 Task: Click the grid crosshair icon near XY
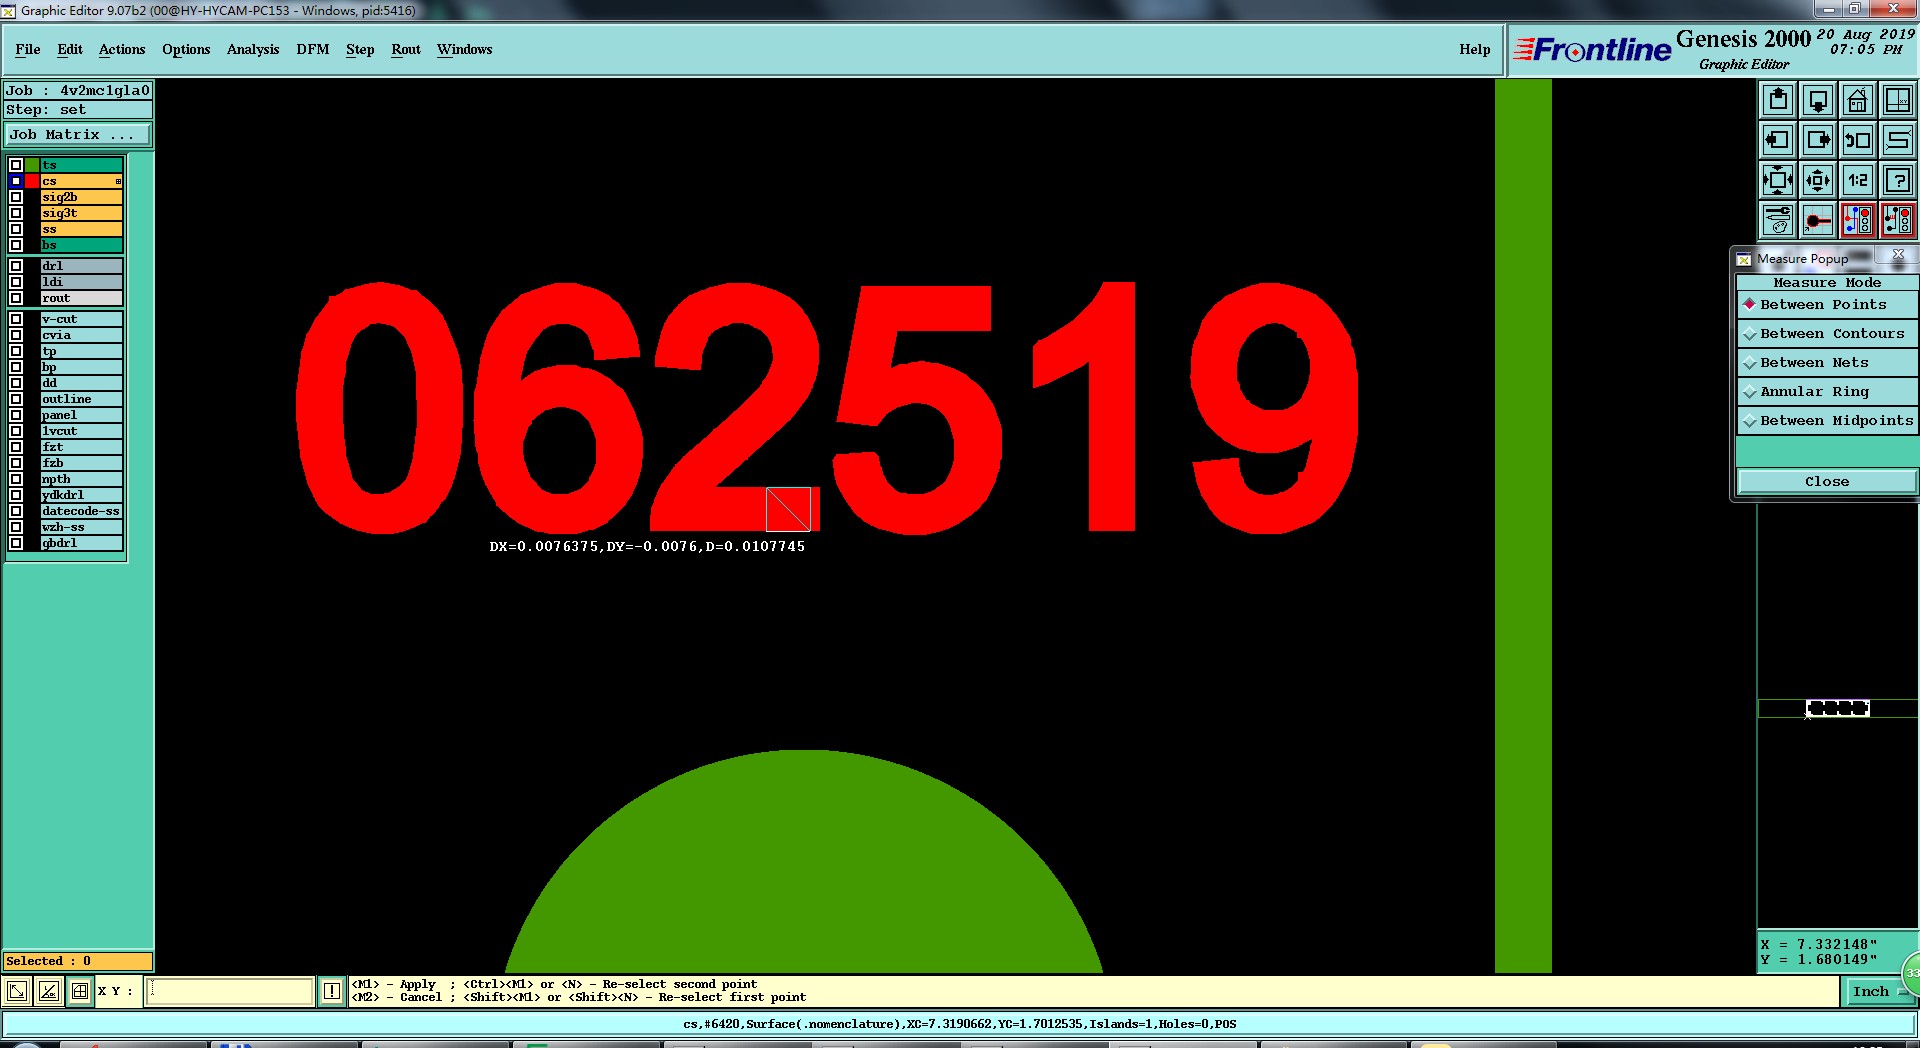[x=80, y=991]
